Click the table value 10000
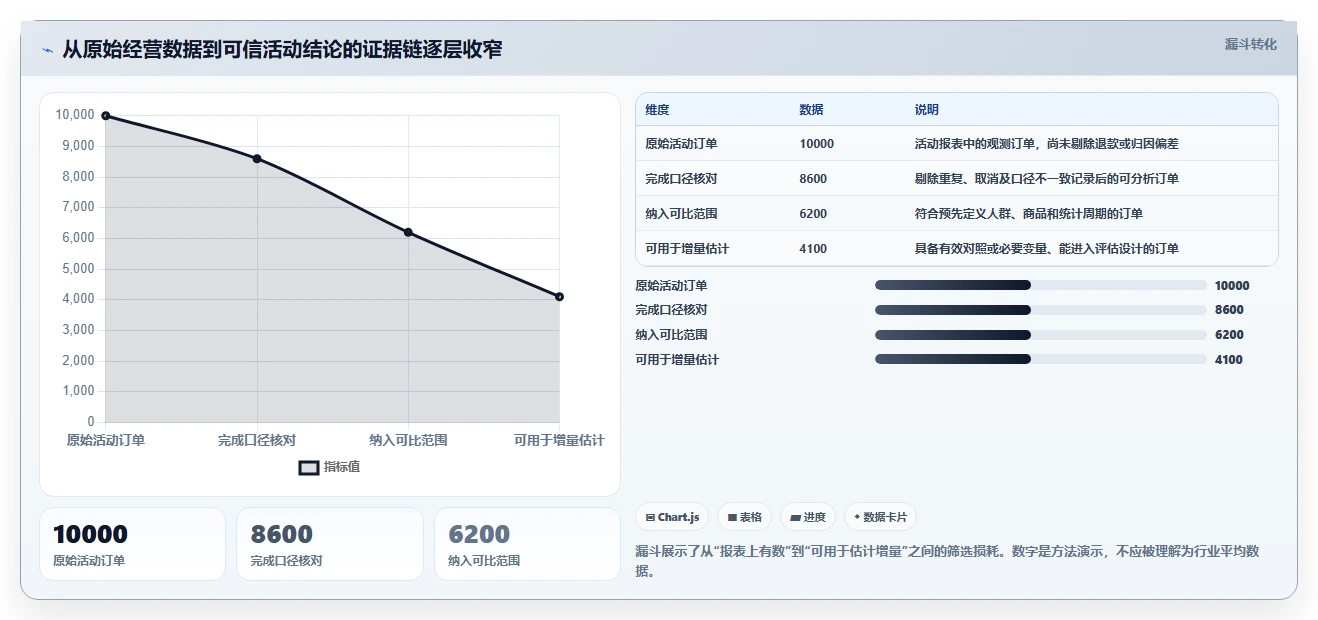This screenshot has width=1318, height=620. [816, 144]
